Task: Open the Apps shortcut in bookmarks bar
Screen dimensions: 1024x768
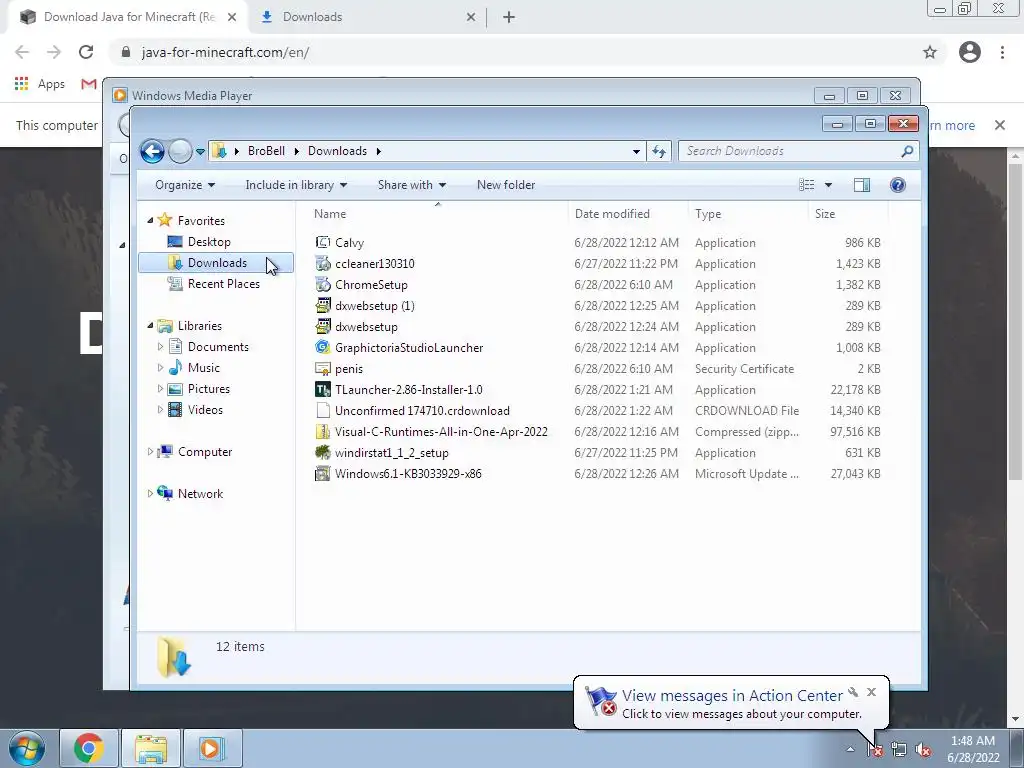Action: coord(40,84)
